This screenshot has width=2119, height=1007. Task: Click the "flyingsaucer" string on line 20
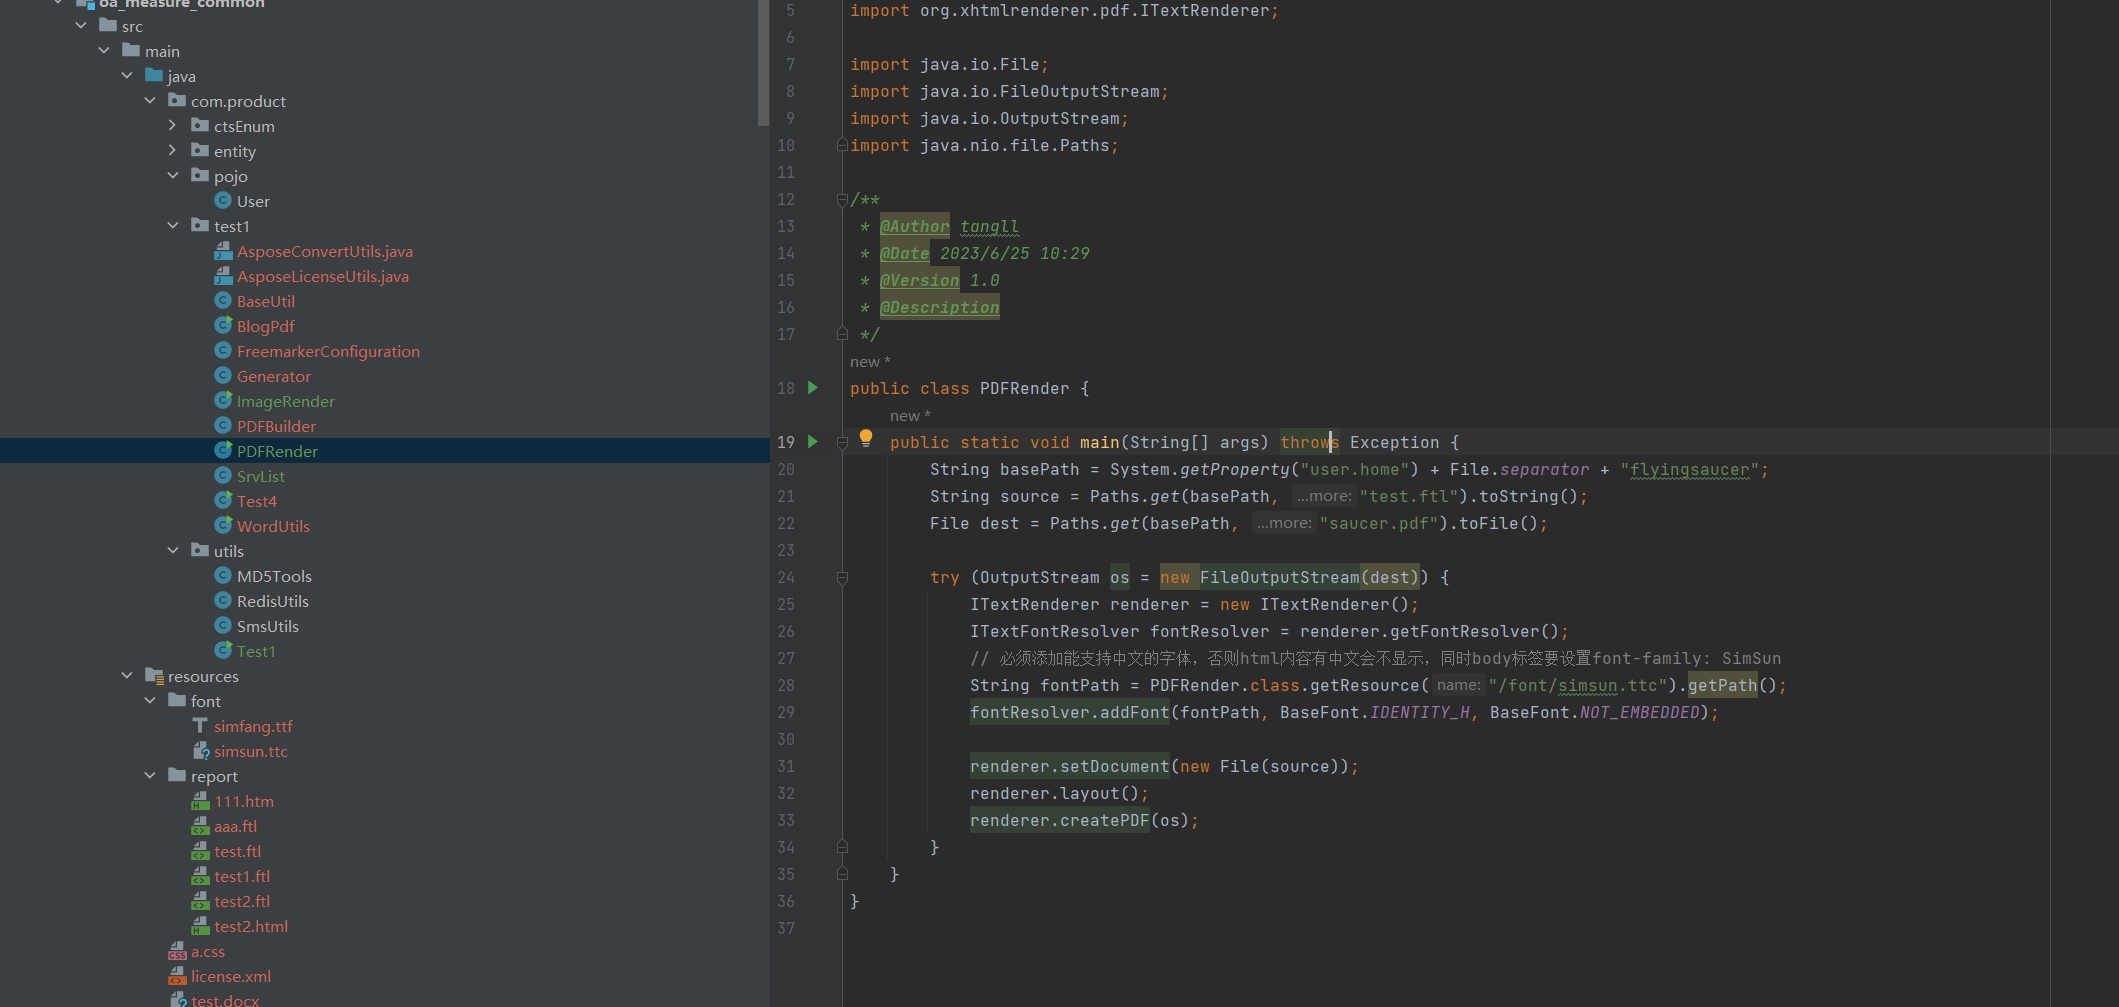pos(1689,469)
